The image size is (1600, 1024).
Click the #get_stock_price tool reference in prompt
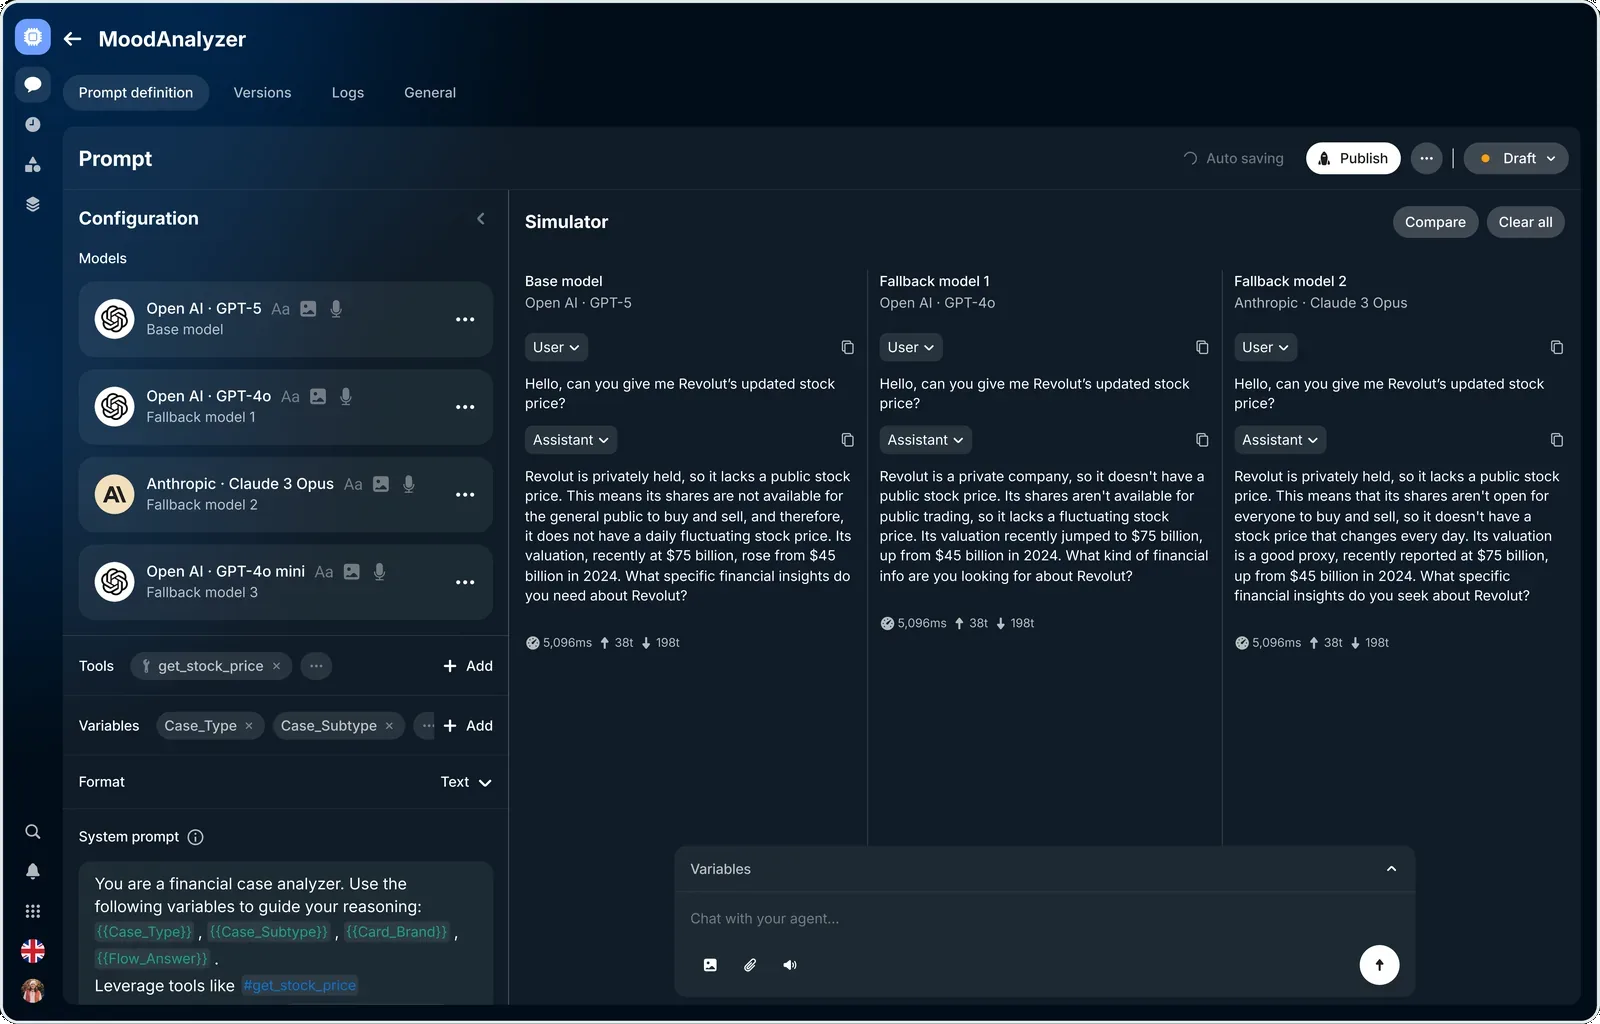(x=299, y=986)
